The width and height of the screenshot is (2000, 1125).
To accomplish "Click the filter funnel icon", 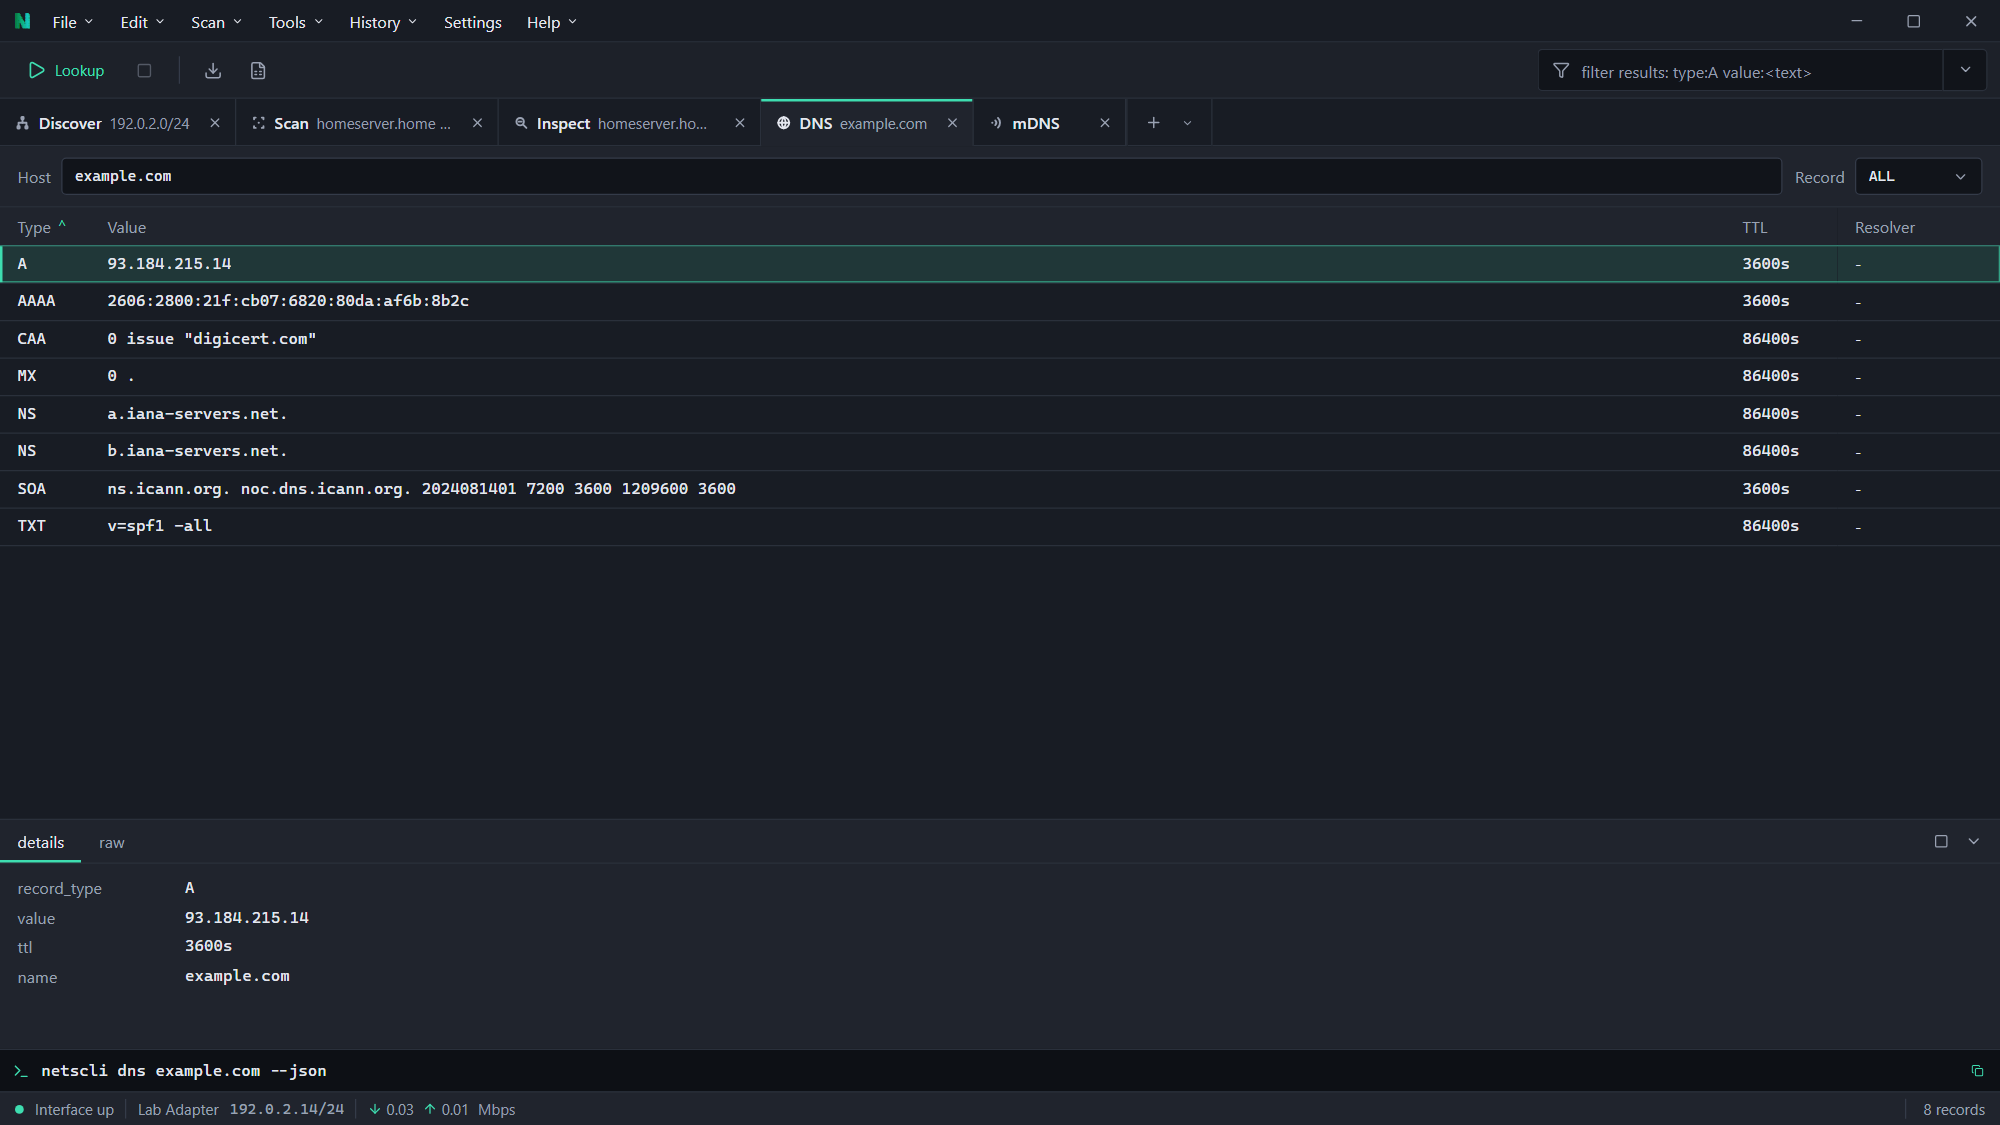I will click(1561, 71).
